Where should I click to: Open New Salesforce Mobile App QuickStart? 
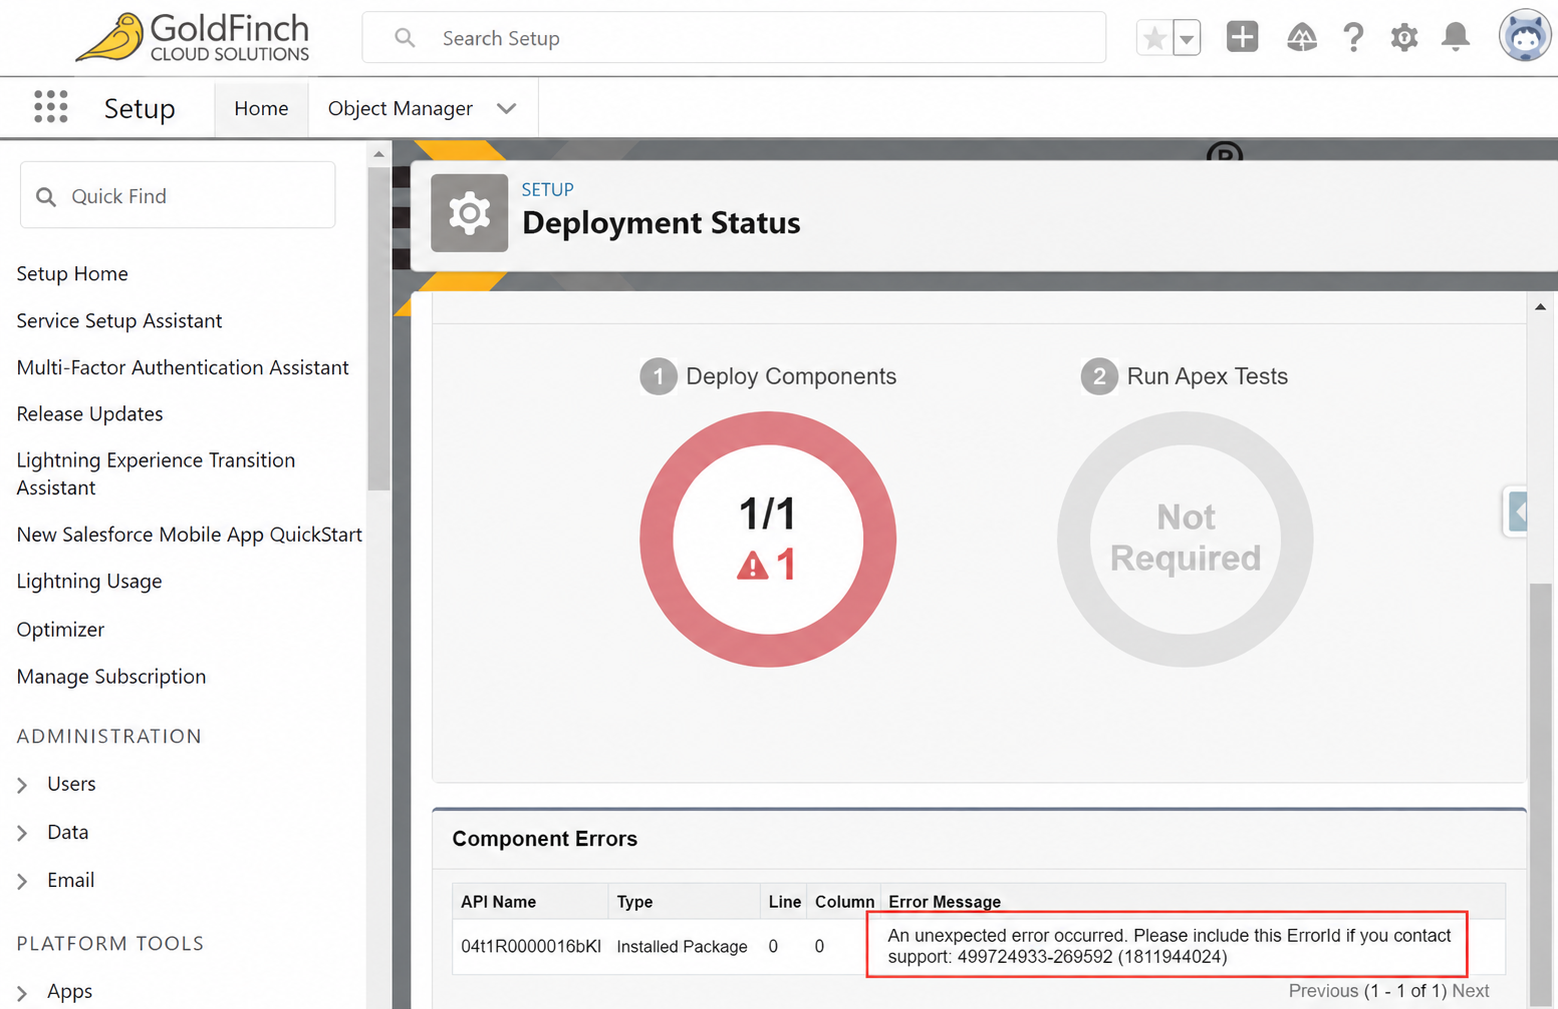[189, 535]
